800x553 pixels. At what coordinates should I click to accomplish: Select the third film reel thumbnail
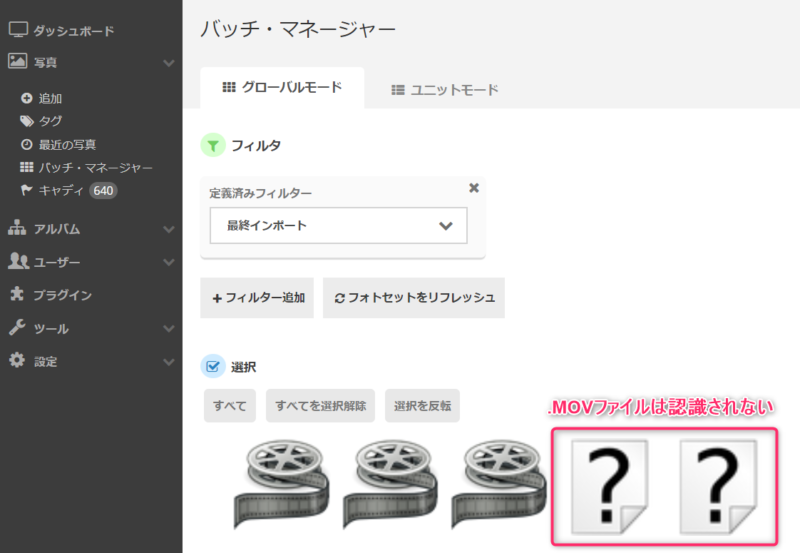point(499,485)
